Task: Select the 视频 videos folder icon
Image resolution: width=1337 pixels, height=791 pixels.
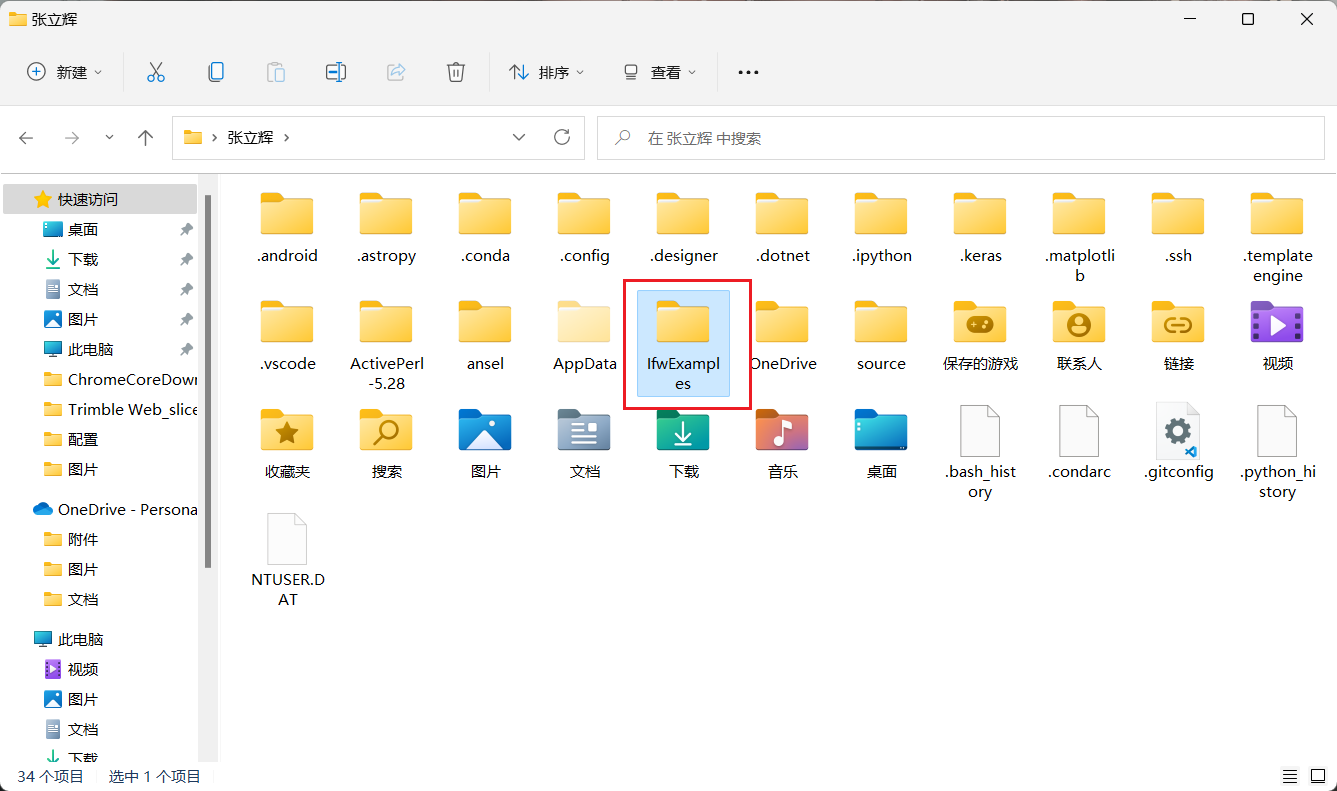Action: pos(1277,335)
